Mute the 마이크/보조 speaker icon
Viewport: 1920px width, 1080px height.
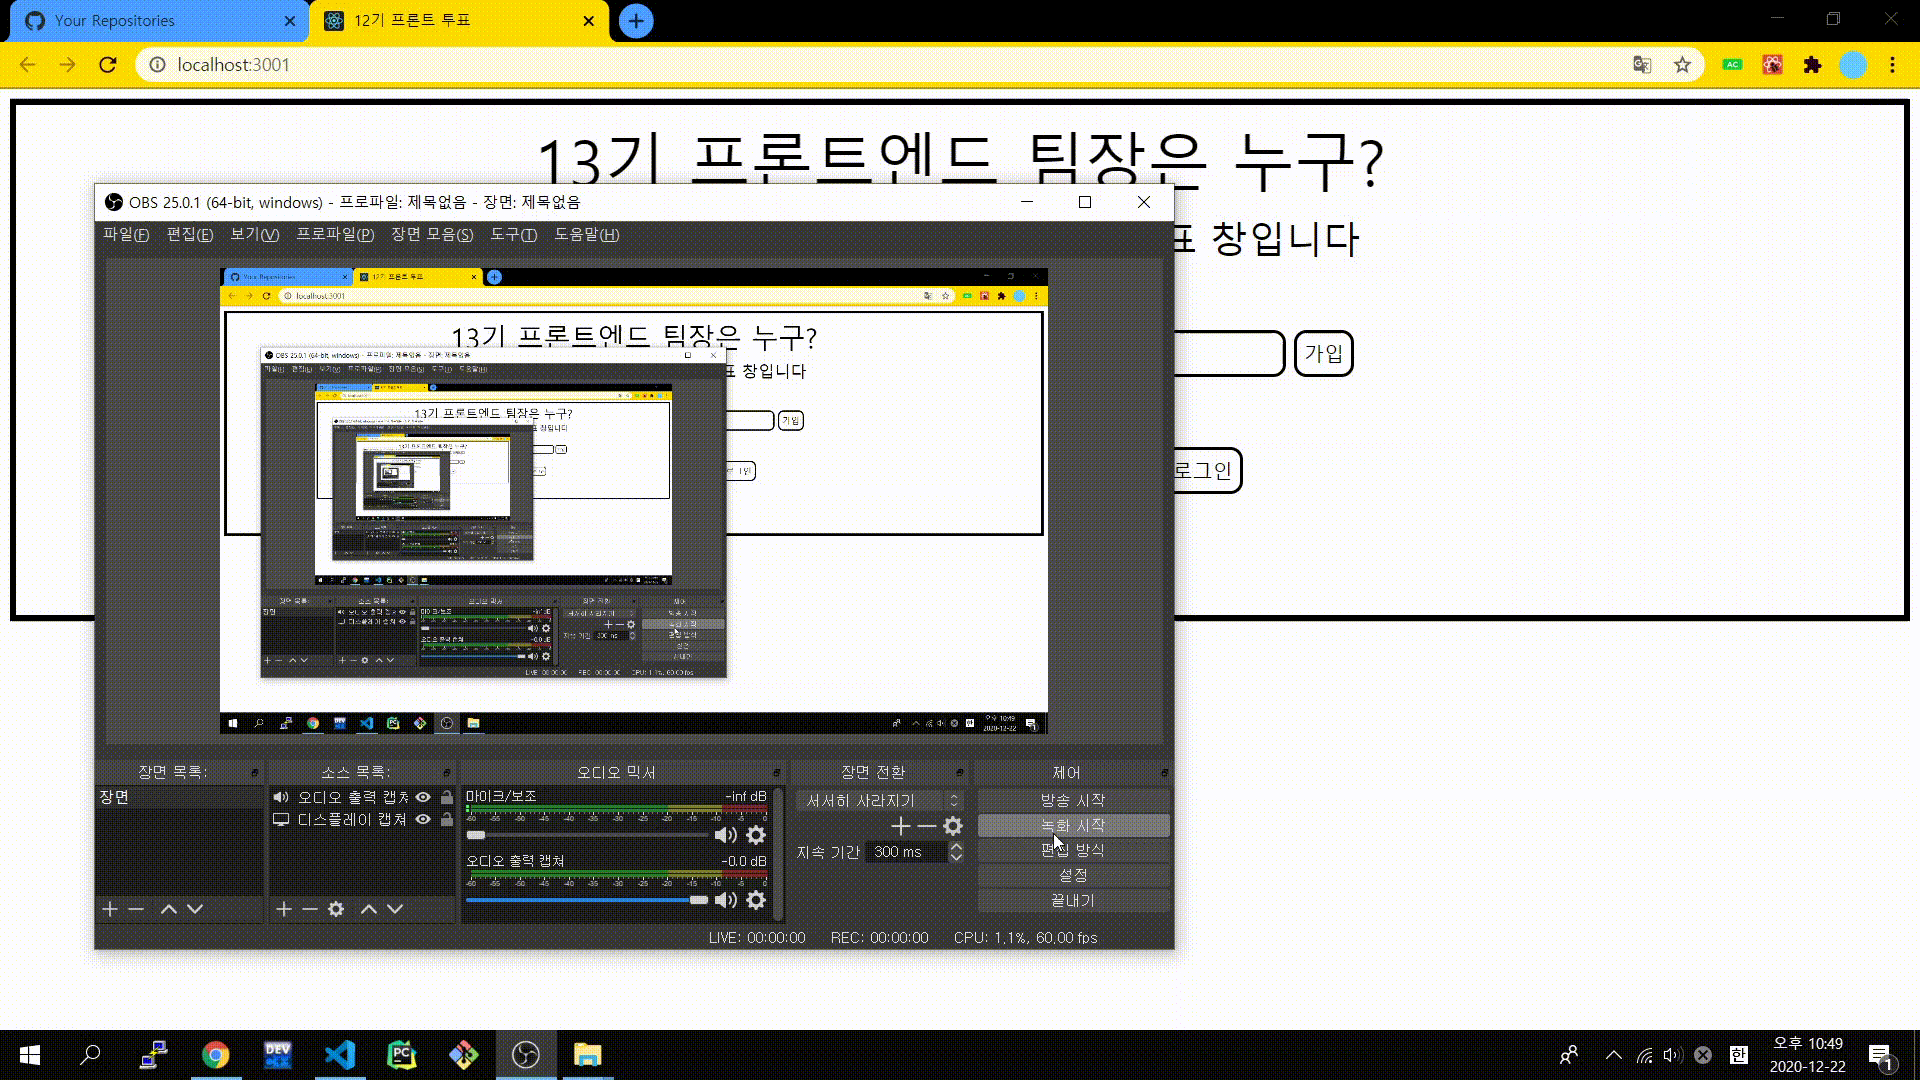[x=726, y=835]
